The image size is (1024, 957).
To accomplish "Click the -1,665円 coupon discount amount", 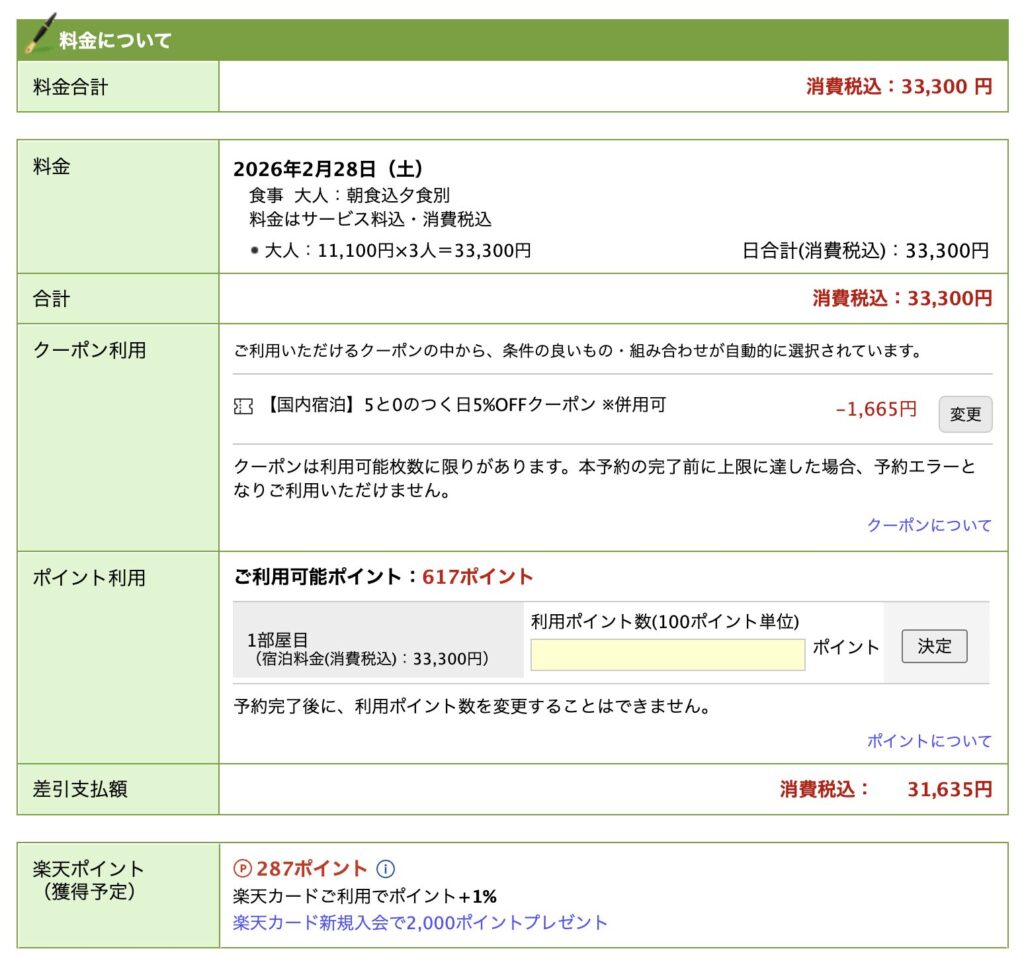I will pos(875,409).
